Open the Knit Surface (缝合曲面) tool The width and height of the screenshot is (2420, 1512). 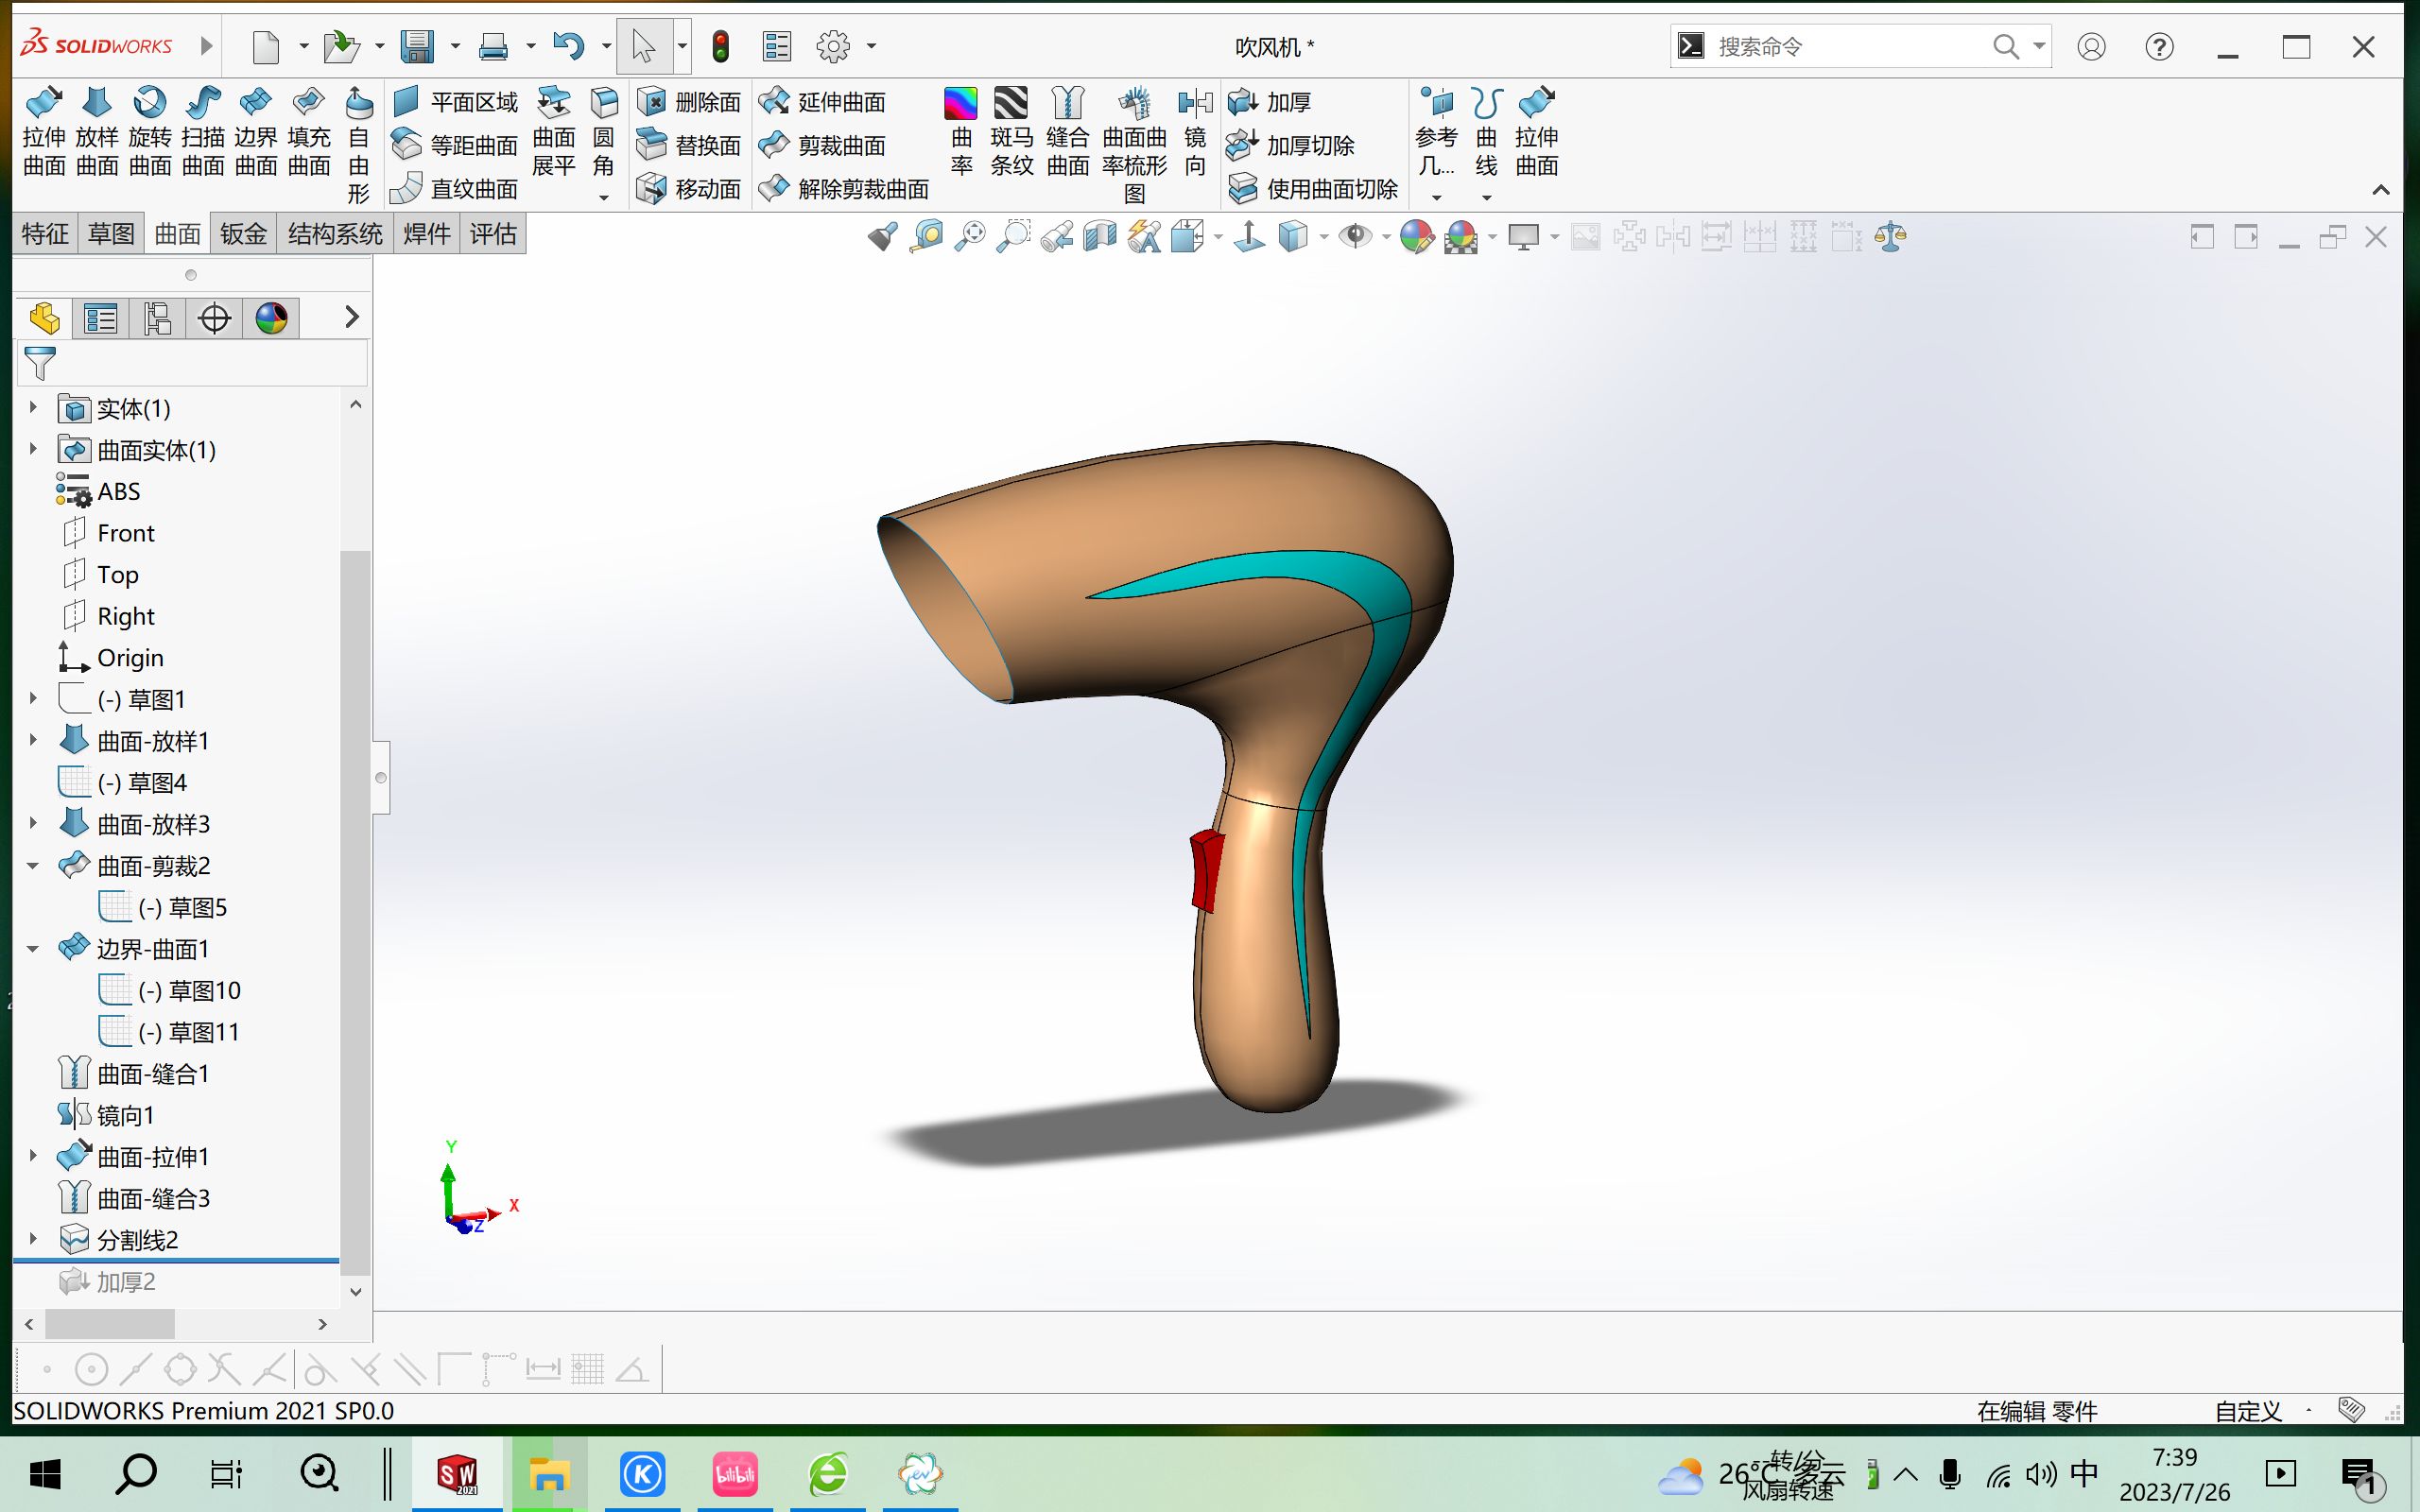1067,132
